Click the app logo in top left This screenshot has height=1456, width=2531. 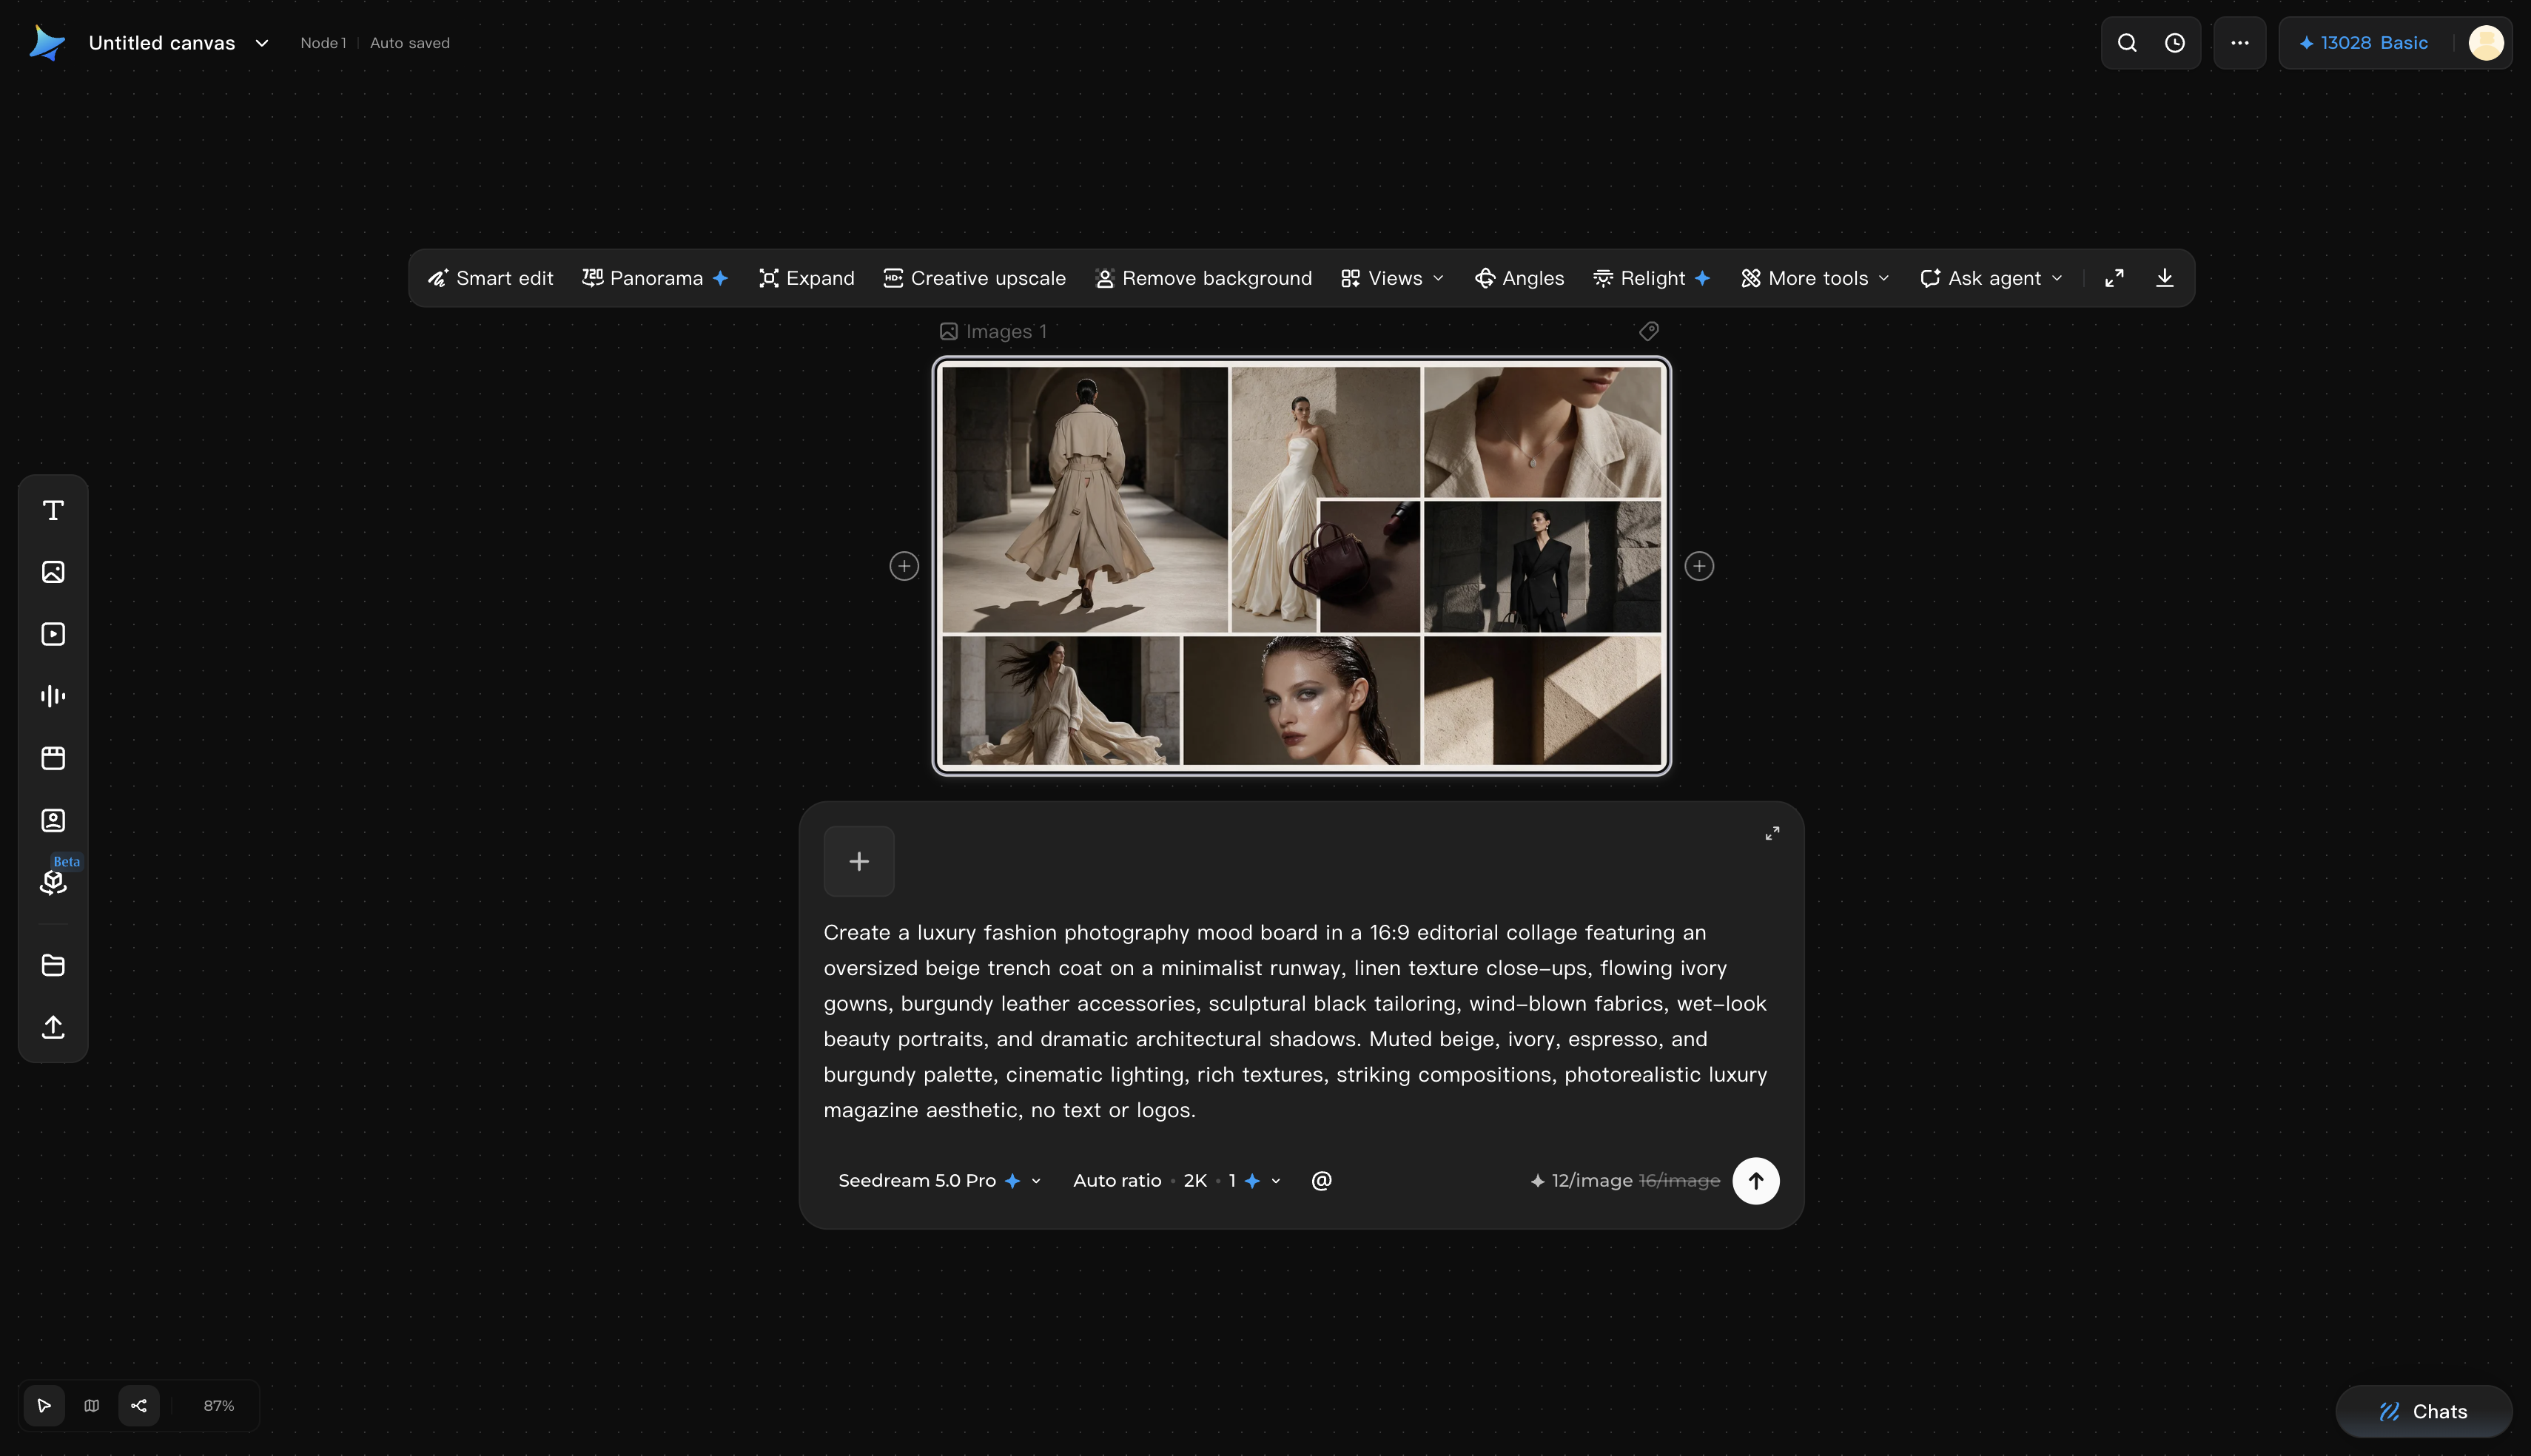tap(46, 43)
